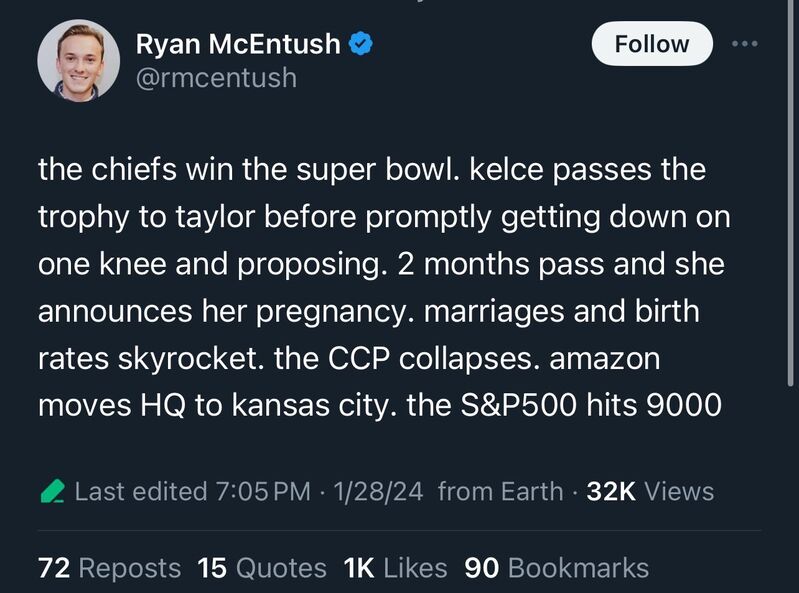Viewport: 799px width, 593px height.
Task: Open the 15 Quotes list
Action: 262,568
